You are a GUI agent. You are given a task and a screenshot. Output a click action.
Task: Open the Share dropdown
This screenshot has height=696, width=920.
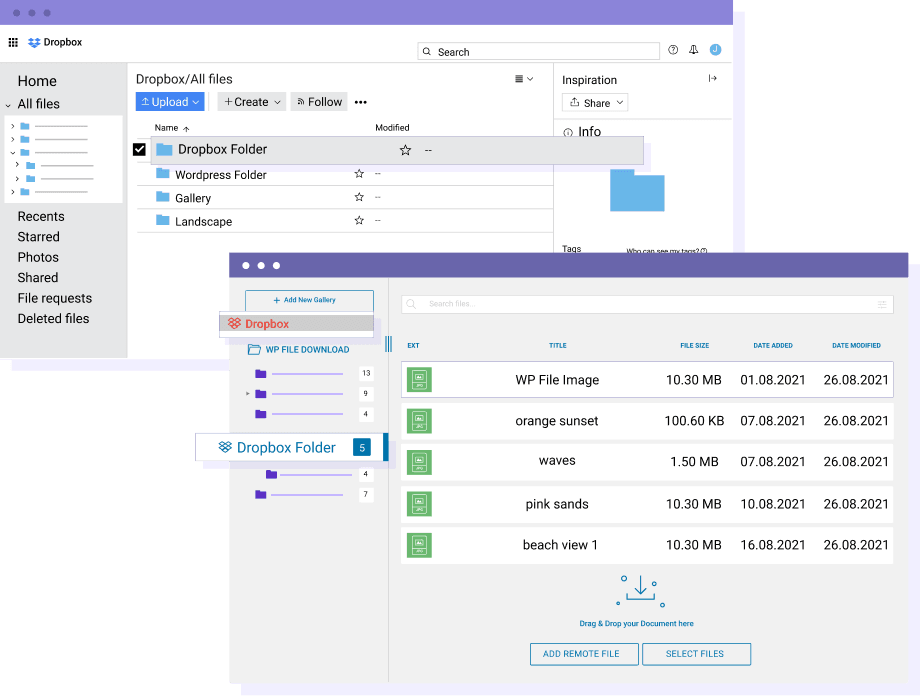[595, 103]
